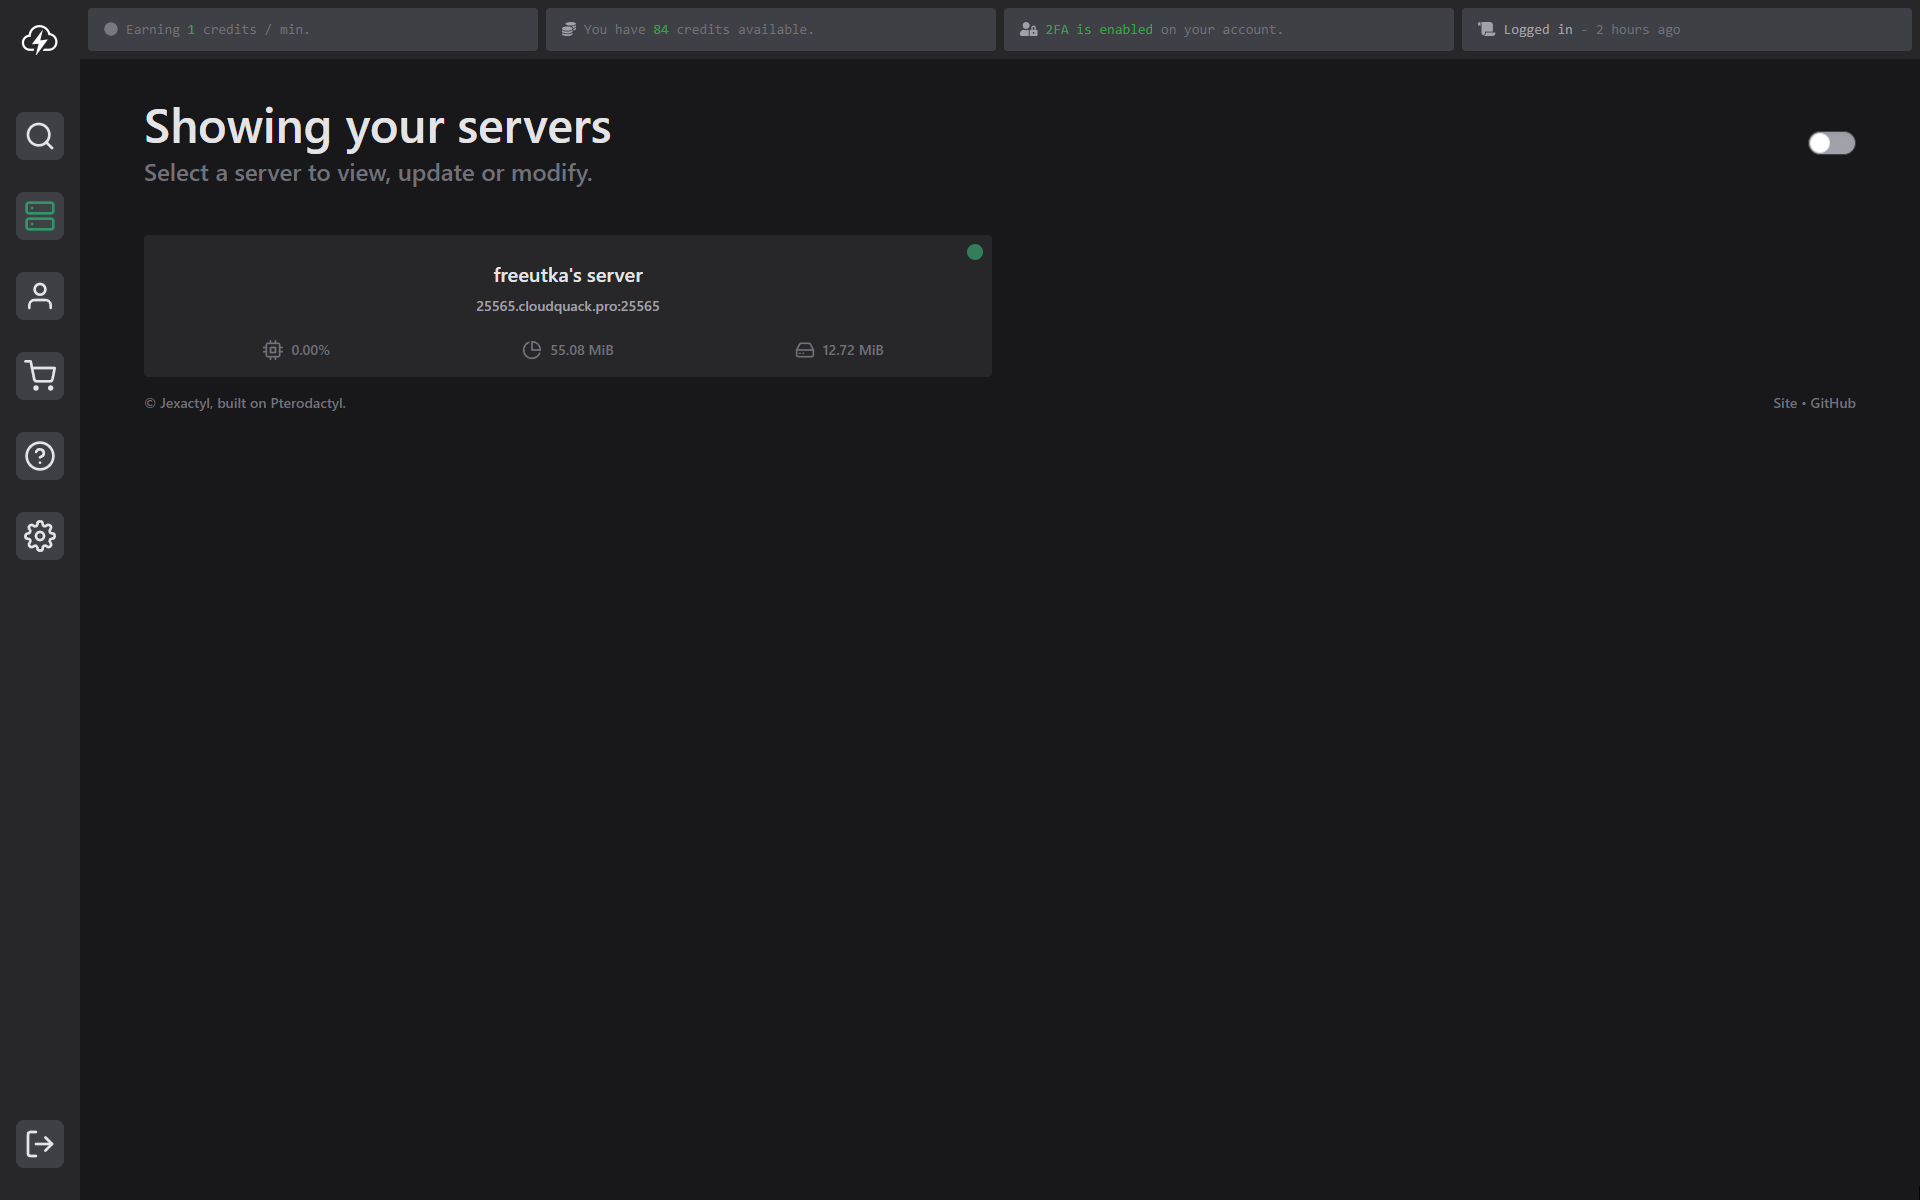Click the coins icon in credits banner
1920x1200 pixels.
(x=569, y=30)
